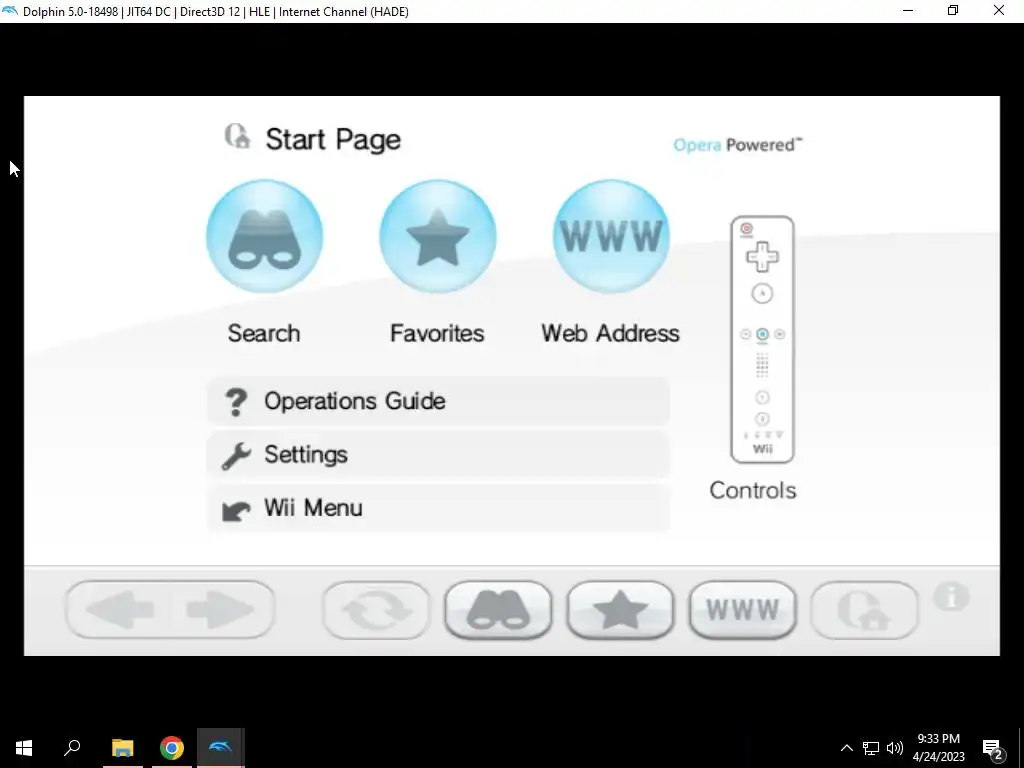This screenshot has width=1024, height=768.
Task: Open Google Chrome from the taskbar
Action: coord(172,748)
